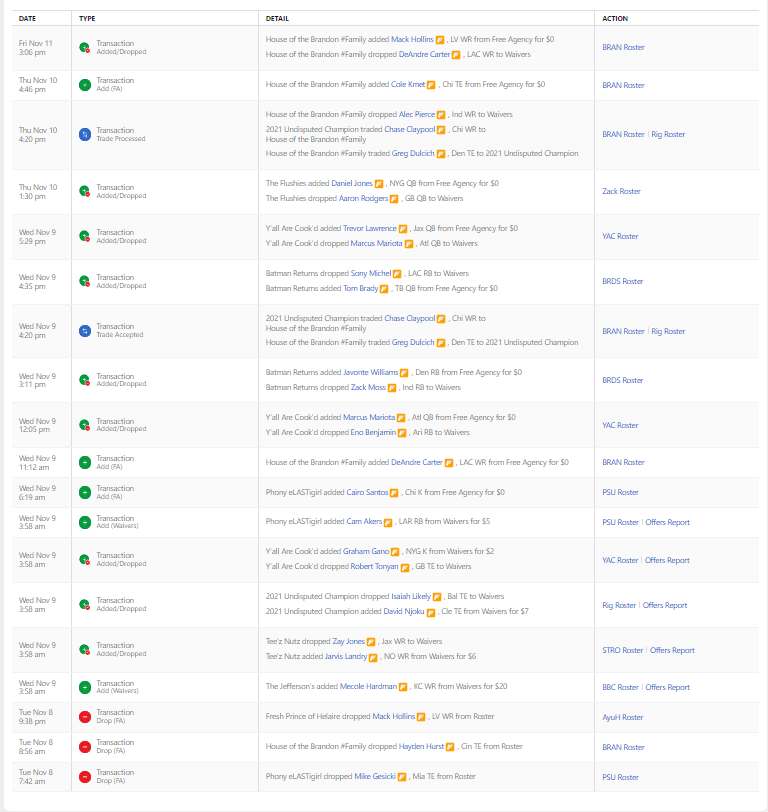Open the Zack Roster link

621,191
